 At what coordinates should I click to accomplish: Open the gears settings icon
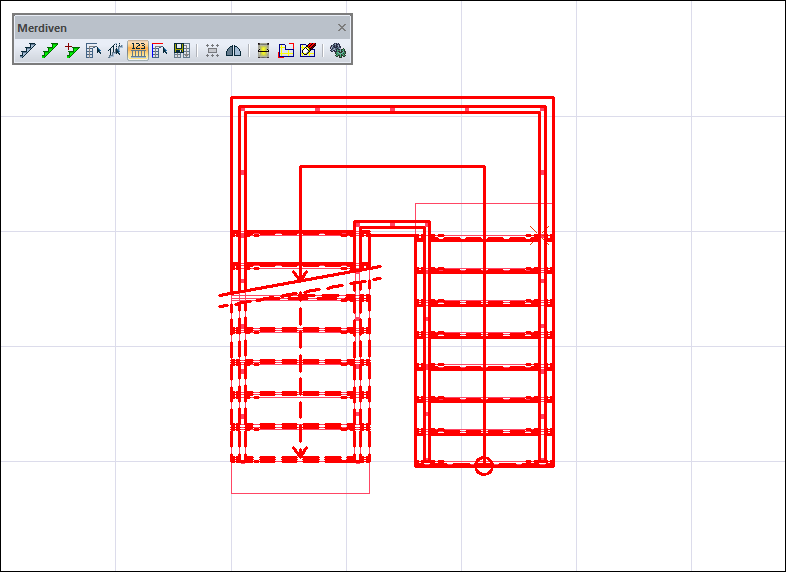pos(338,51)
